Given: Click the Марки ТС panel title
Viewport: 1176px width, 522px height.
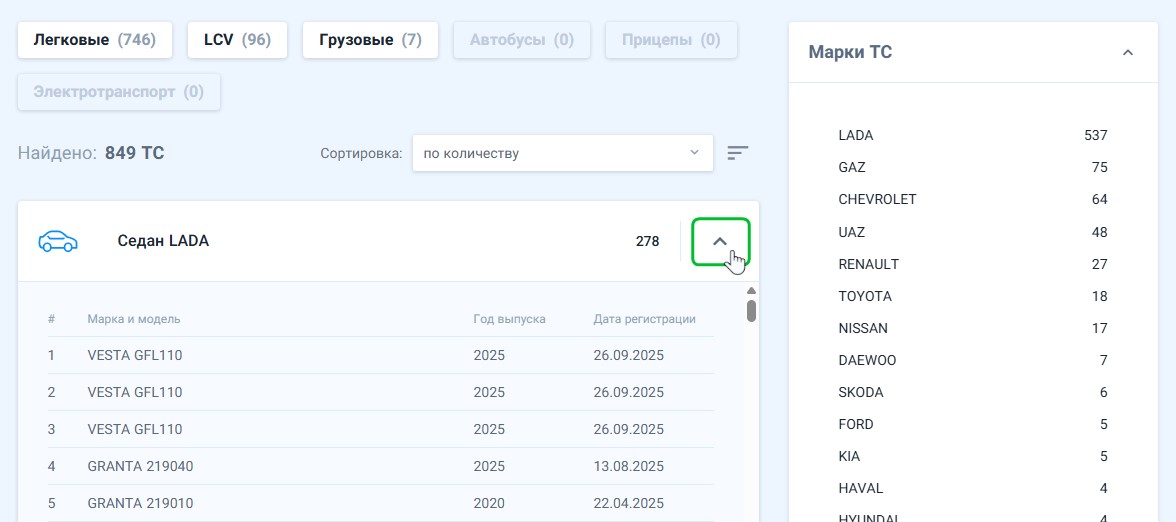Looking at the screenshot, I should click(x=850, y=52).
